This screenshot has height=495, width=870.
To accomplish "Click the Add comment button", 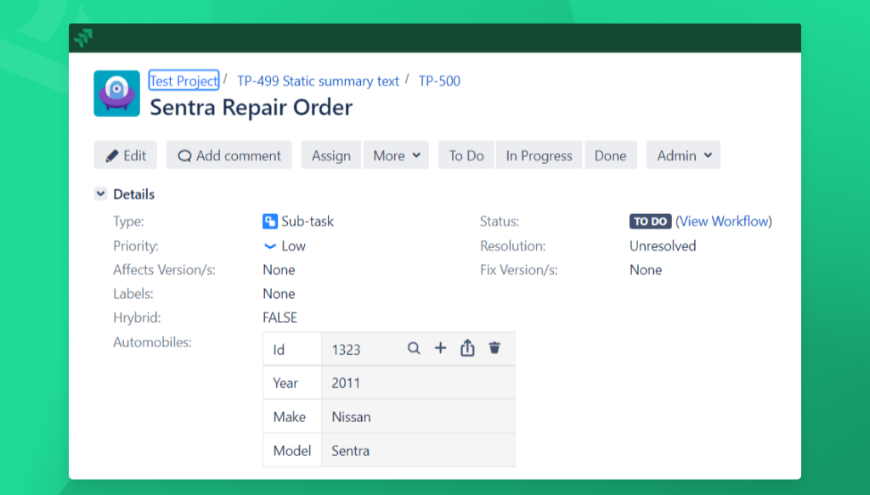I will coord(229,155).
